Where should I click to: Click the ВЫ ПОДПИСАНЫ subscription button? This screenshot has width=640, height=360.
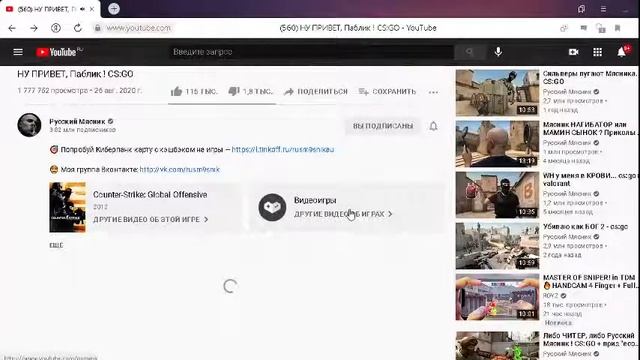(x=383, y=126)
